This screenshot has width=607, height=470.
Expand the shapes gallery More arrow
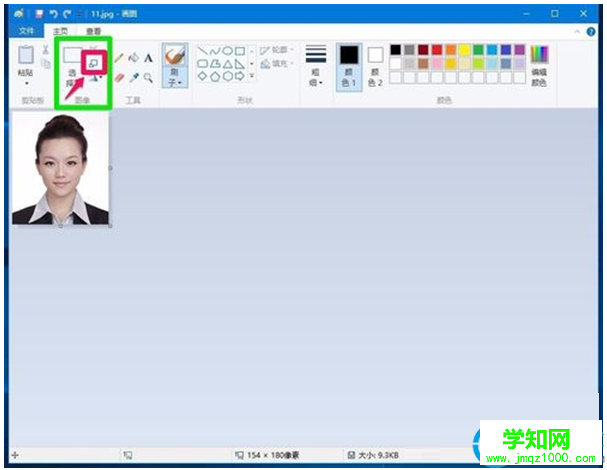[252, 76]
